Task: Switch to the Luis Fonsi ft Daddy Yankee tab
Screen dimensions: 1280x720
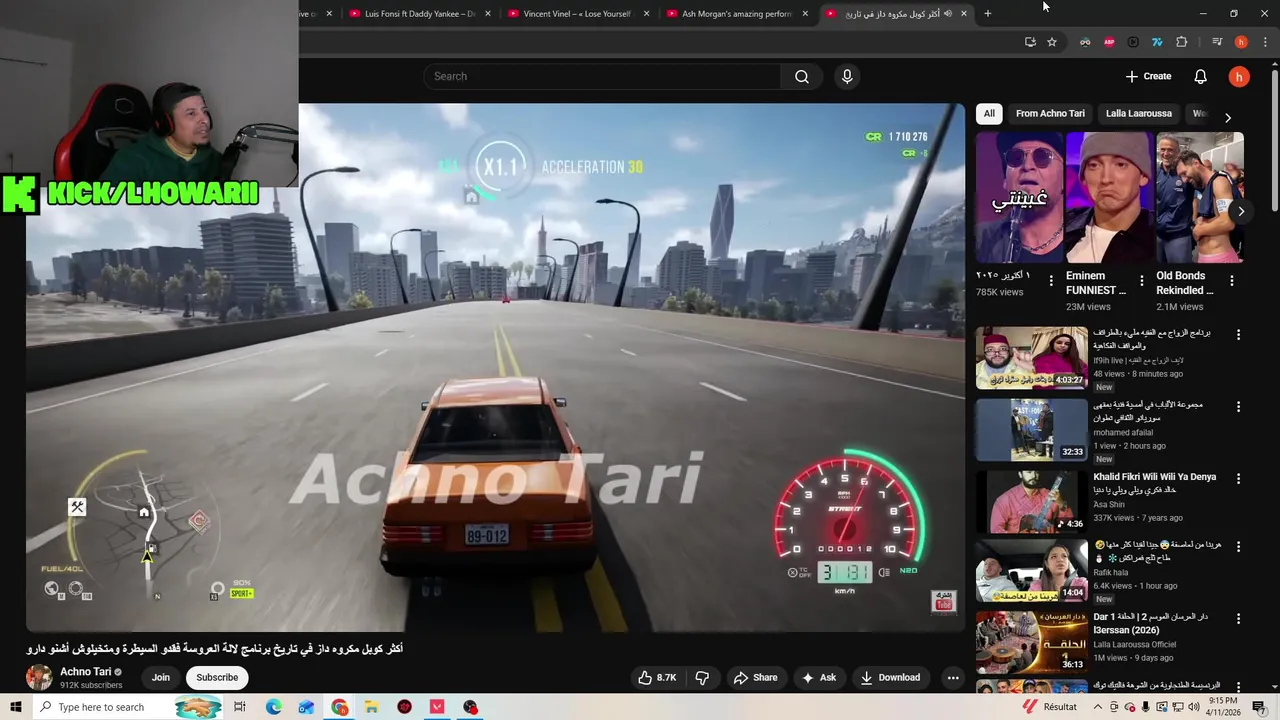Action: pos(417,14)
